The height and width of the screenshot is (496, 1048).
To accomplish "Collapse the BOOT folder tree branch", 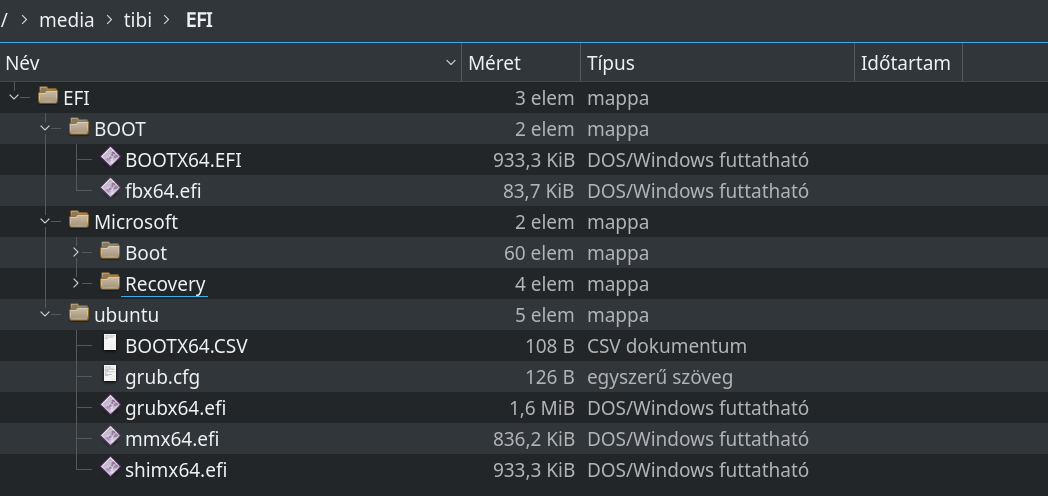I will point(45,128).
